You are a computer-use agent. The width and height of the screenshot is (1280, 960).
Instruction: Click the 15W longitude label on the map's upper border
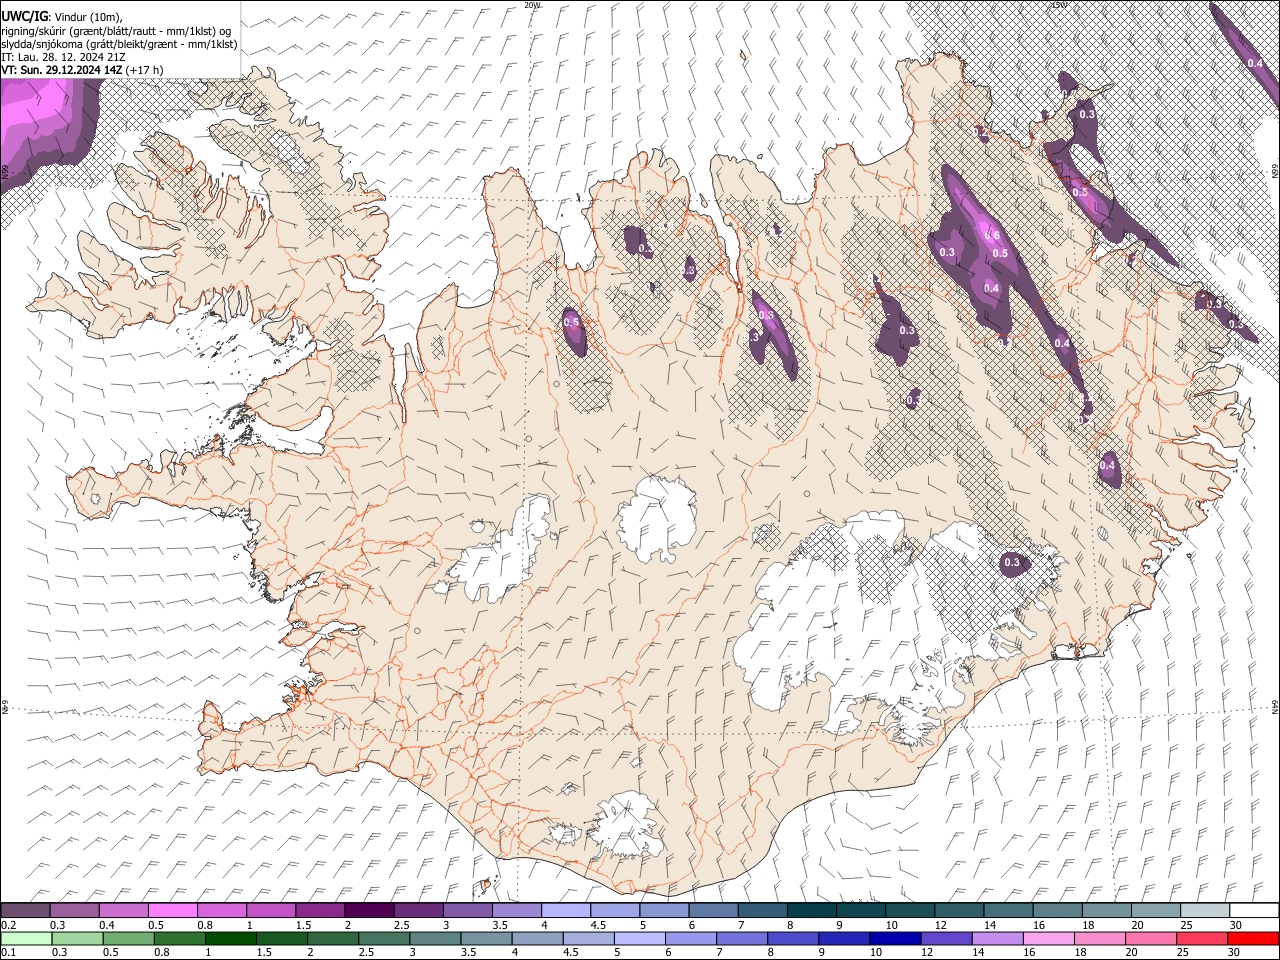point(1059,5)
